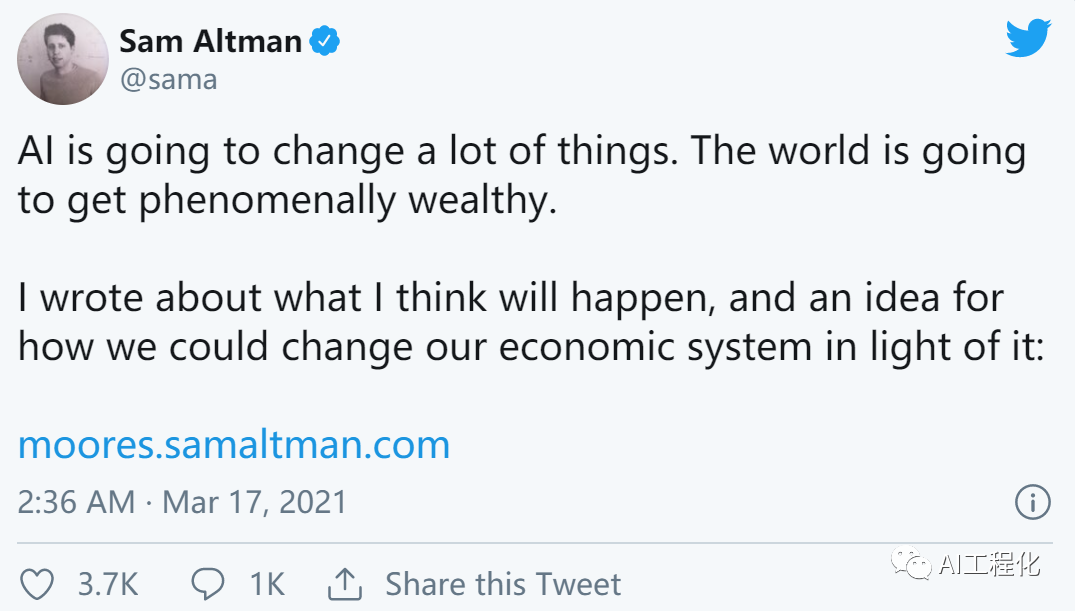Click the reply speech bubble icon
This screenshot has width=1075, height=611.
(207, 584)
